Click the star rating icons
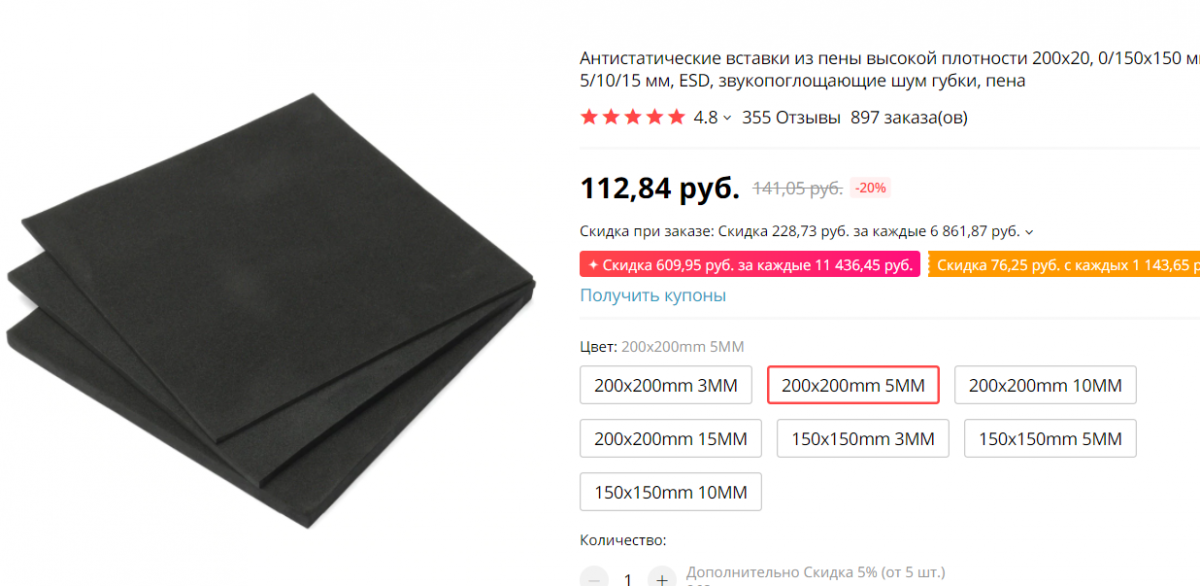Screen dimensions: 1200x586 (633, 117)
